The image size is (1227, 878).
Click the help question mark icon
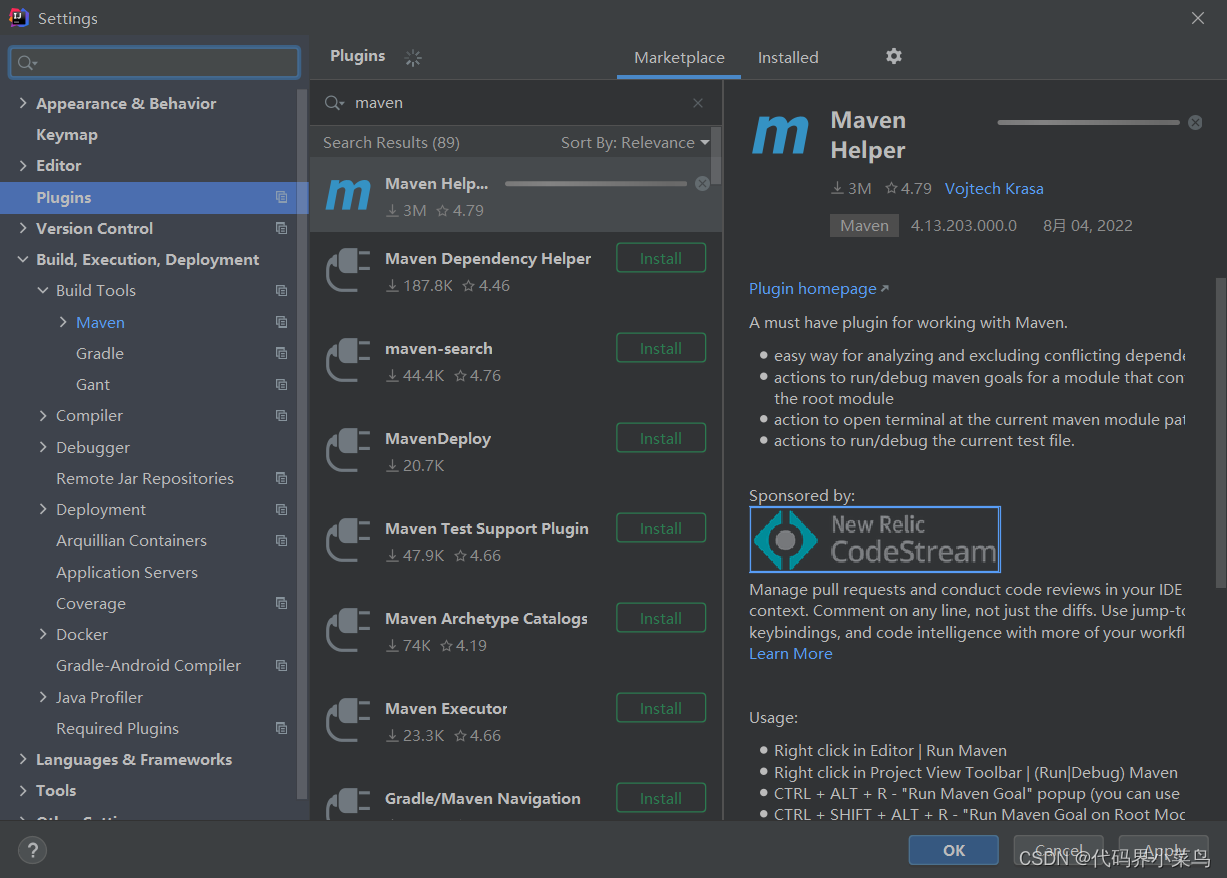coord(32,850)
